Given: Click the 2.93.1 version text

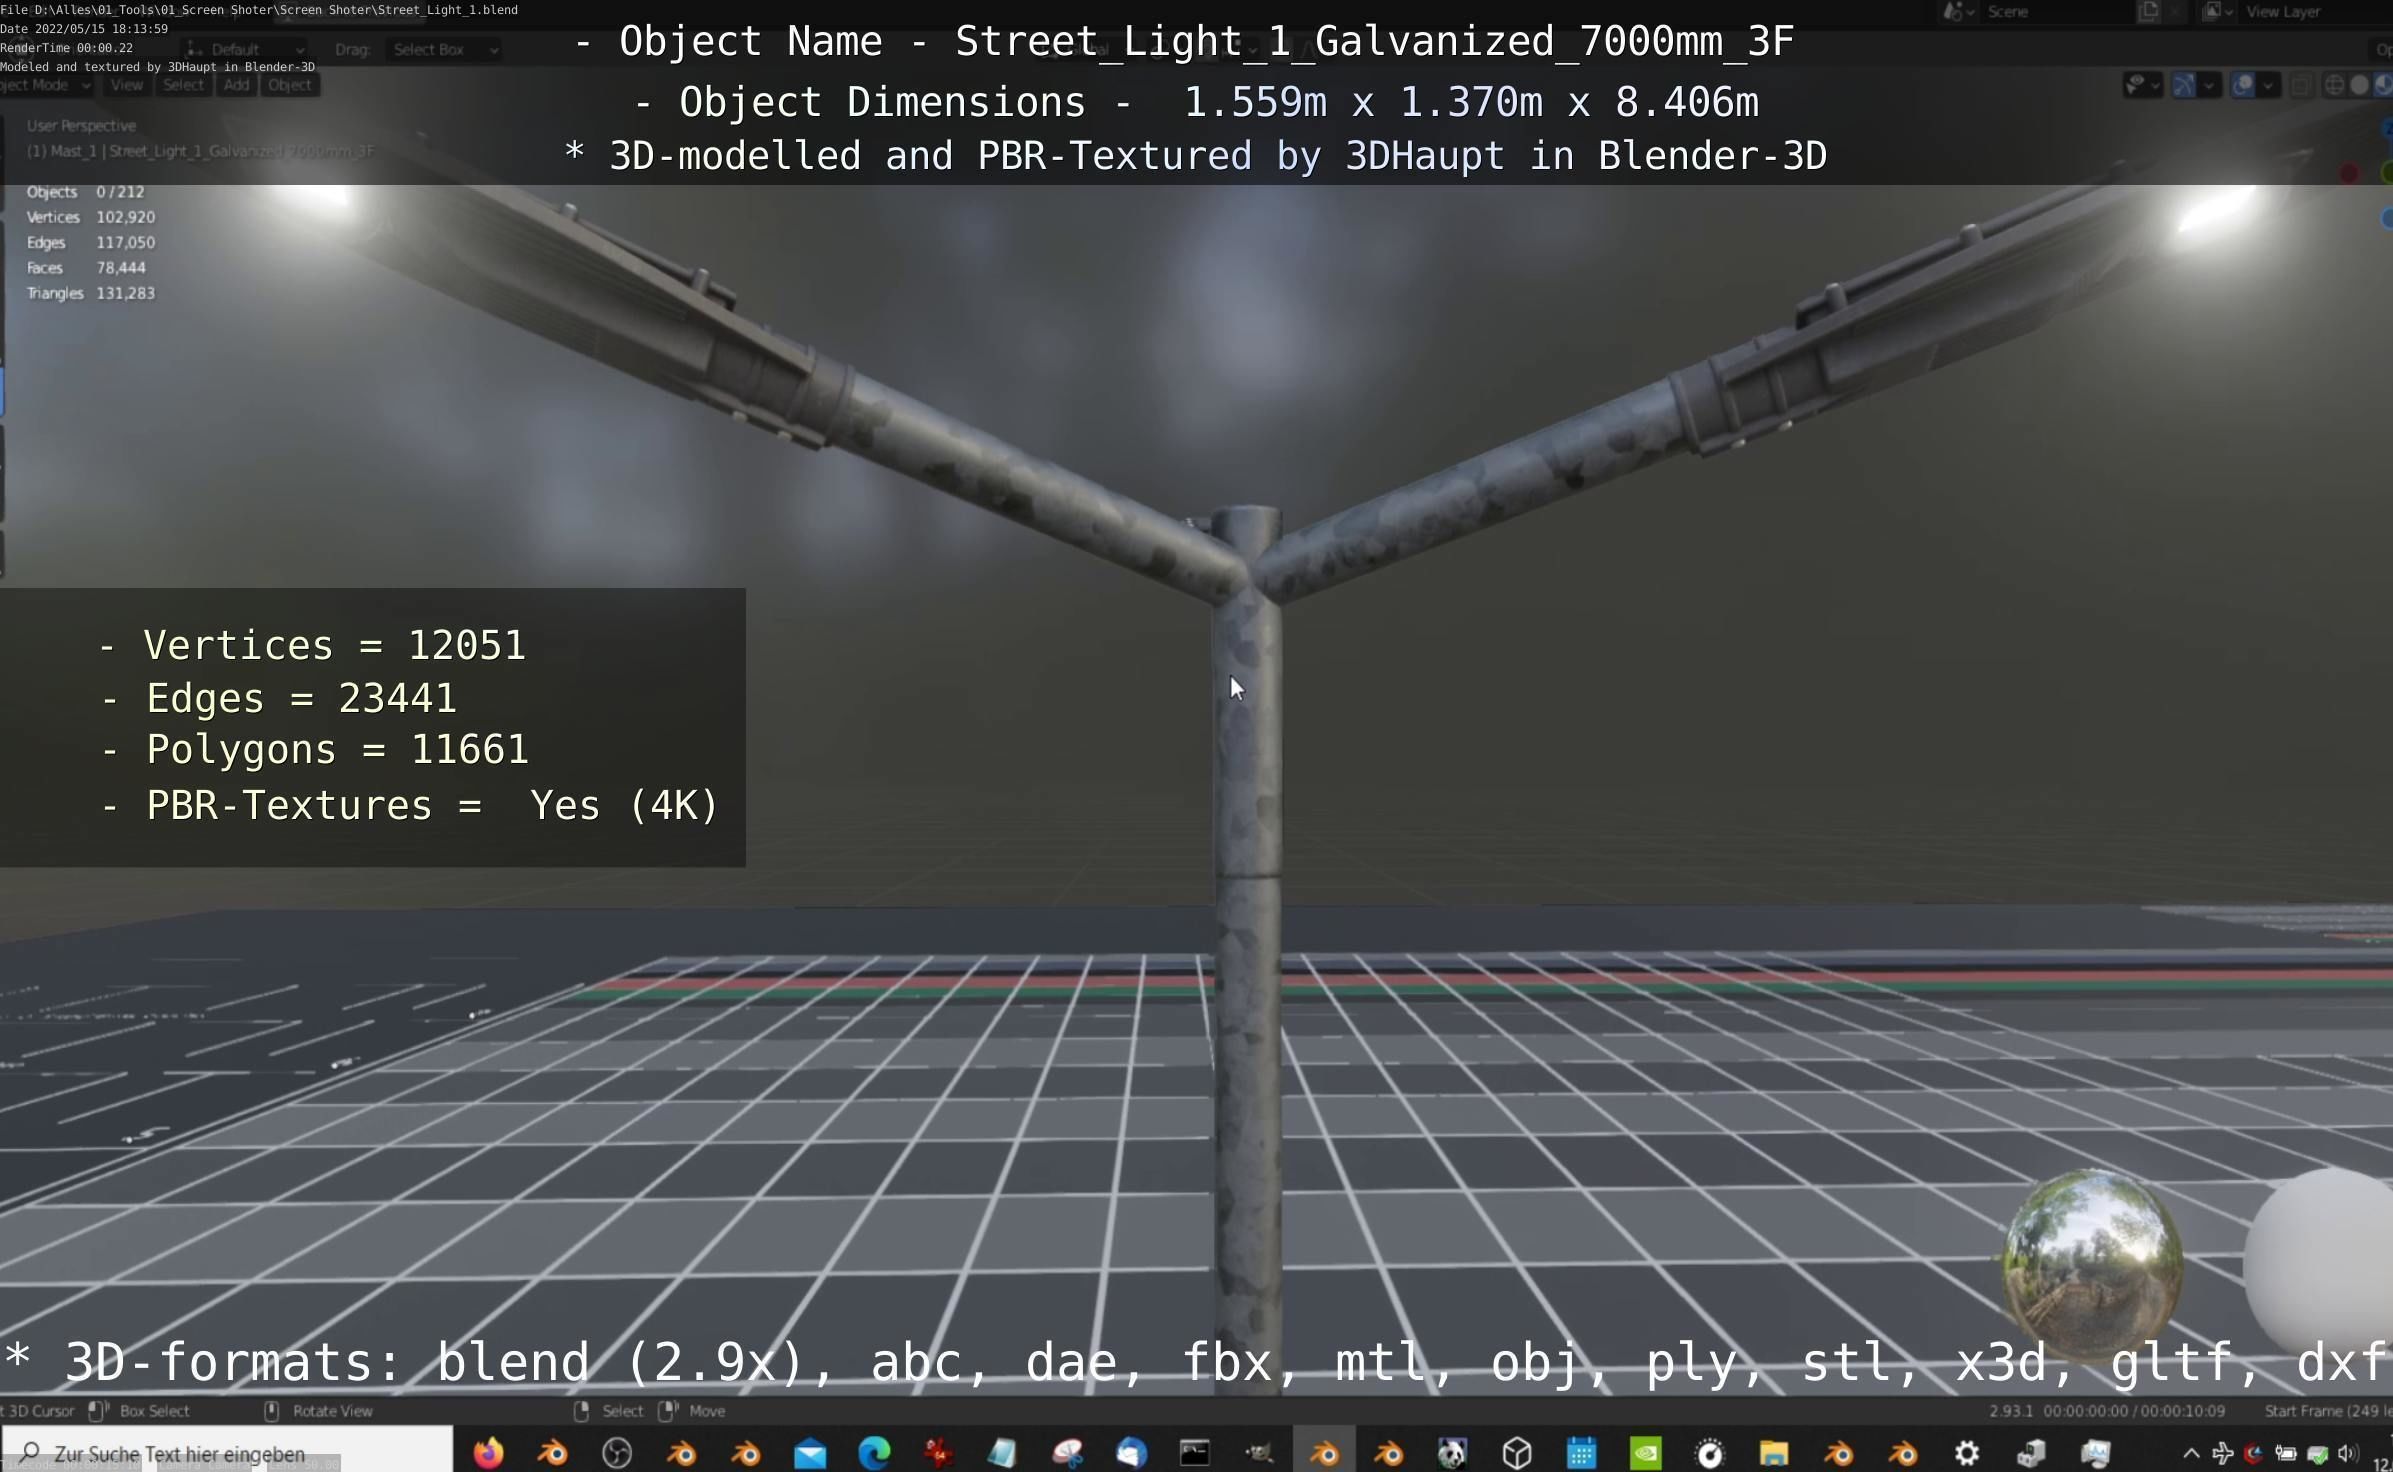Looking at the screenshot, I should point(2010,1411).
